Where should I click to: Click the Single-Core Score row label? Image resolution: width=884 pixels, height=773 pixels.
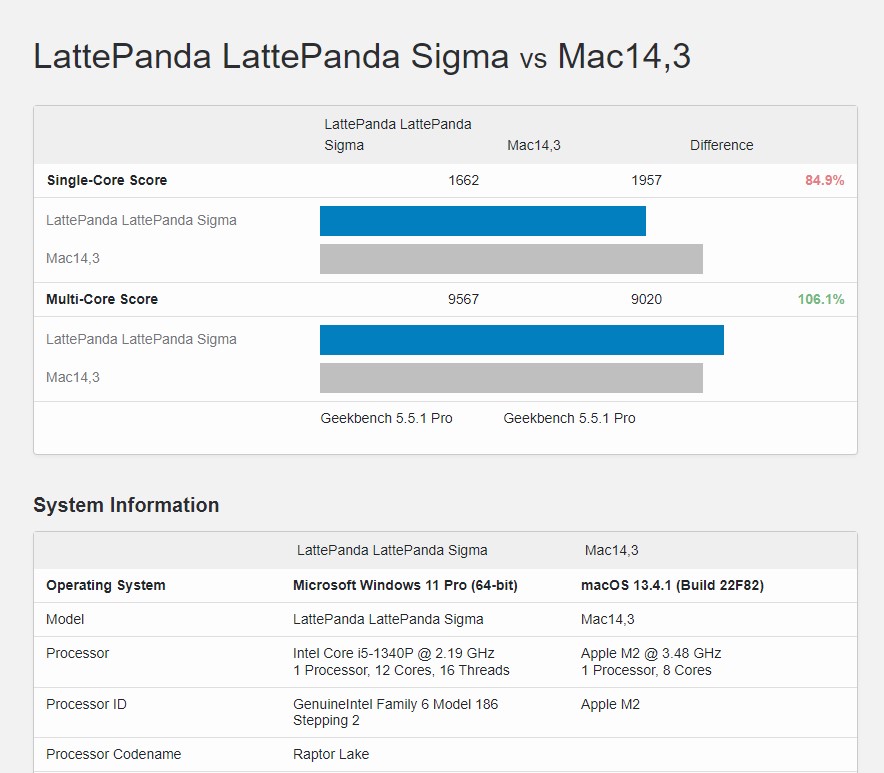point(107,181)
